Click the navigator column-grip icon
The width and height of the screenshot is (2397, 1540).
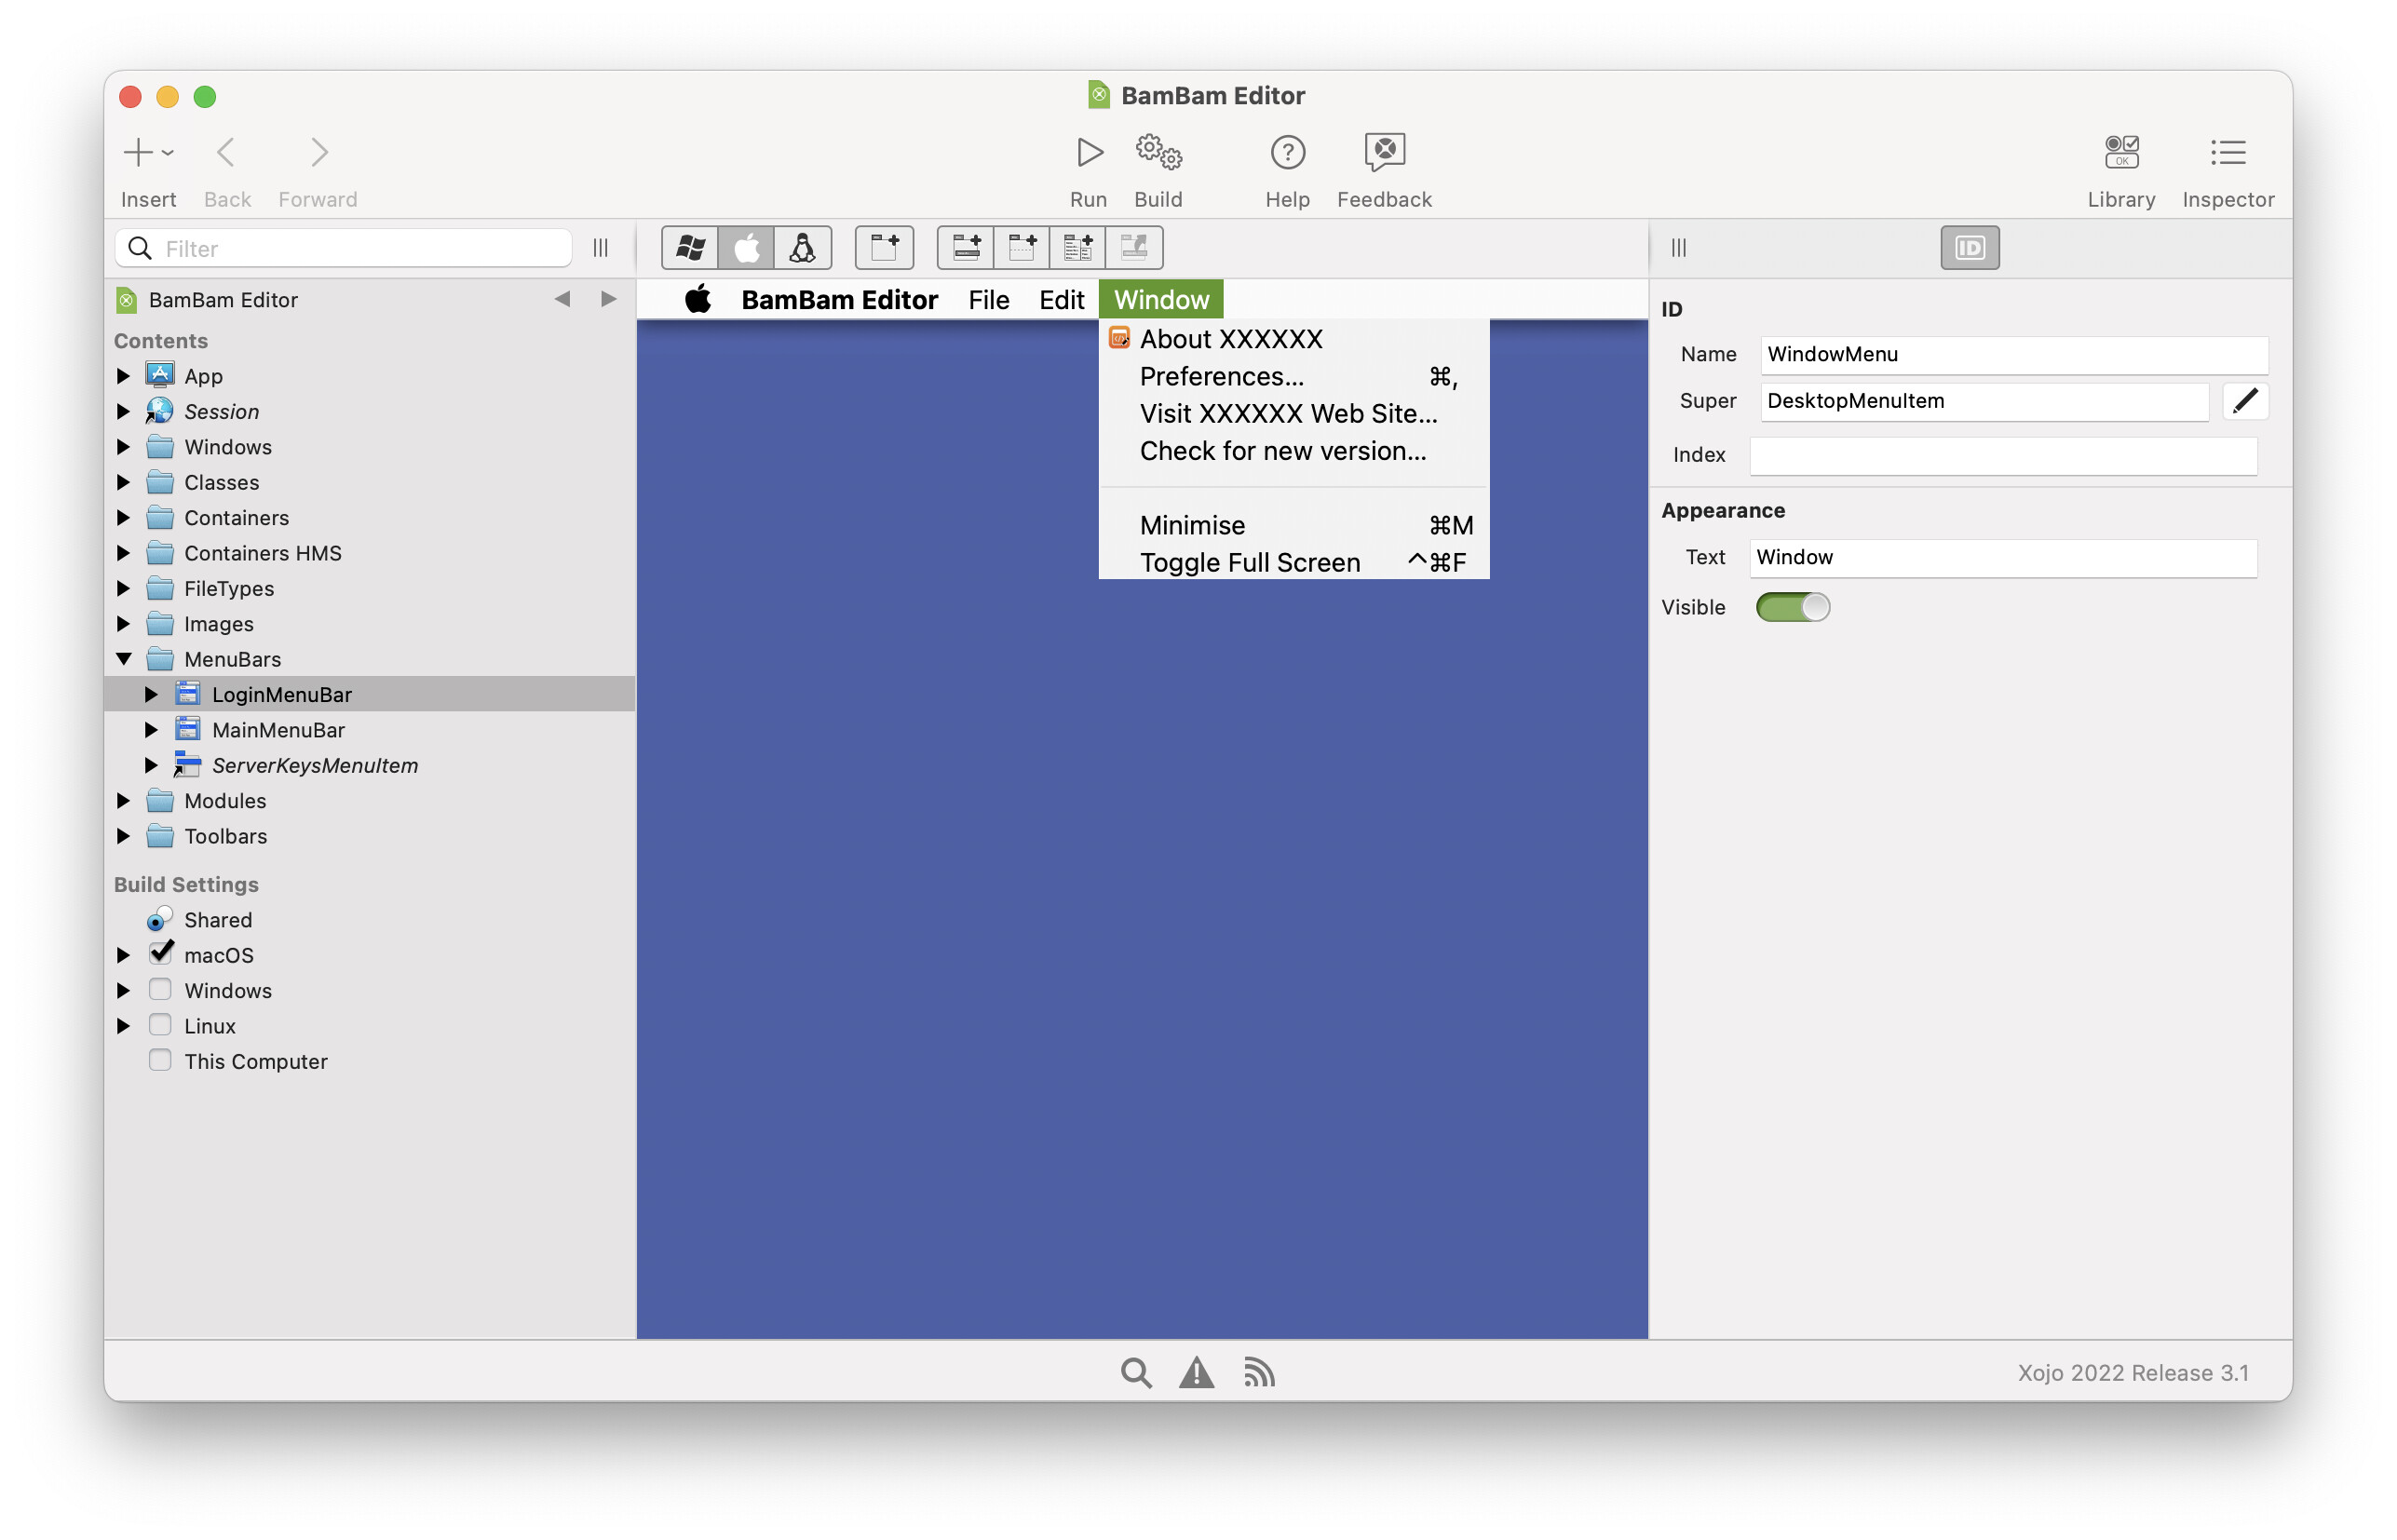(x=600, y=248)
